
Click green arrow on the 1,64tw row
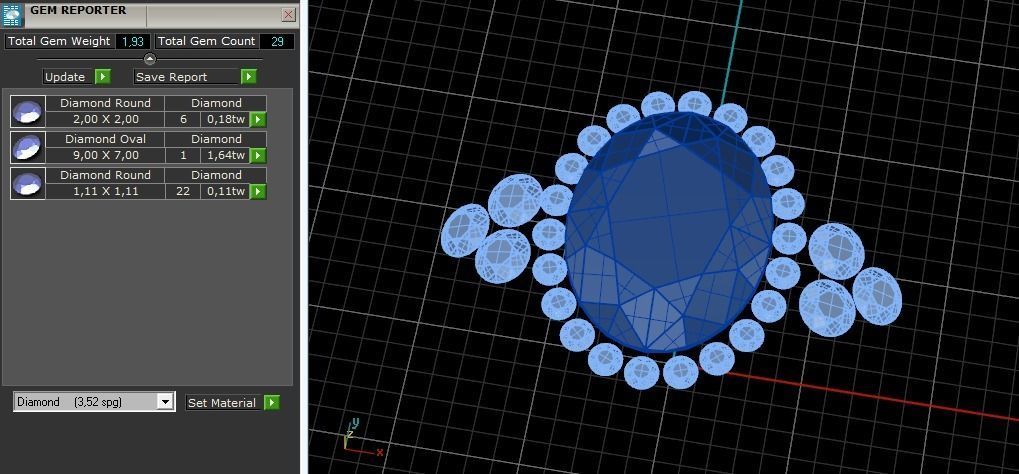pos(259,155)
